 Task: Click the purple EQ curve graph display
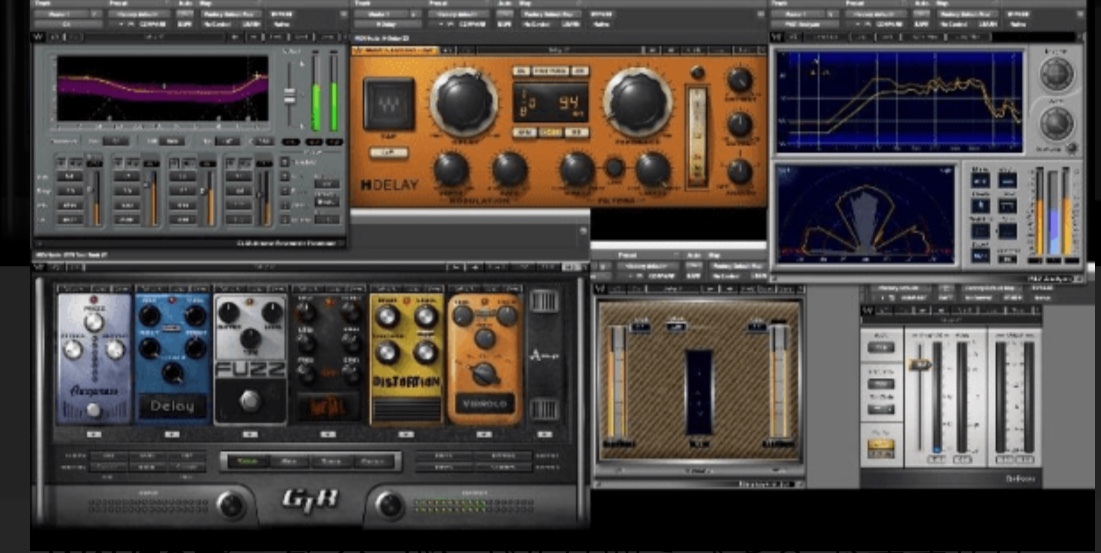(162, 88)
